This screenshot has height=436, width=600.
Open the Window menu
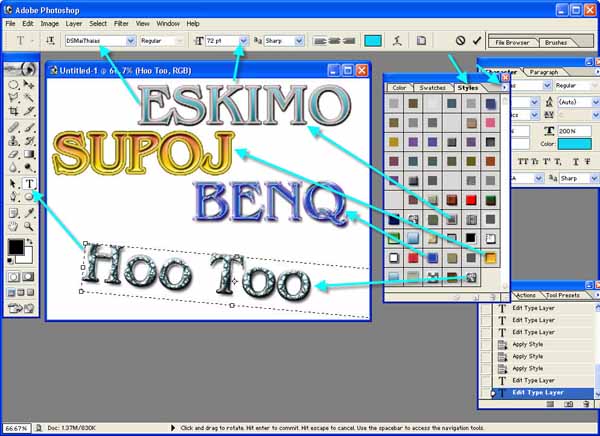point(168,24)
